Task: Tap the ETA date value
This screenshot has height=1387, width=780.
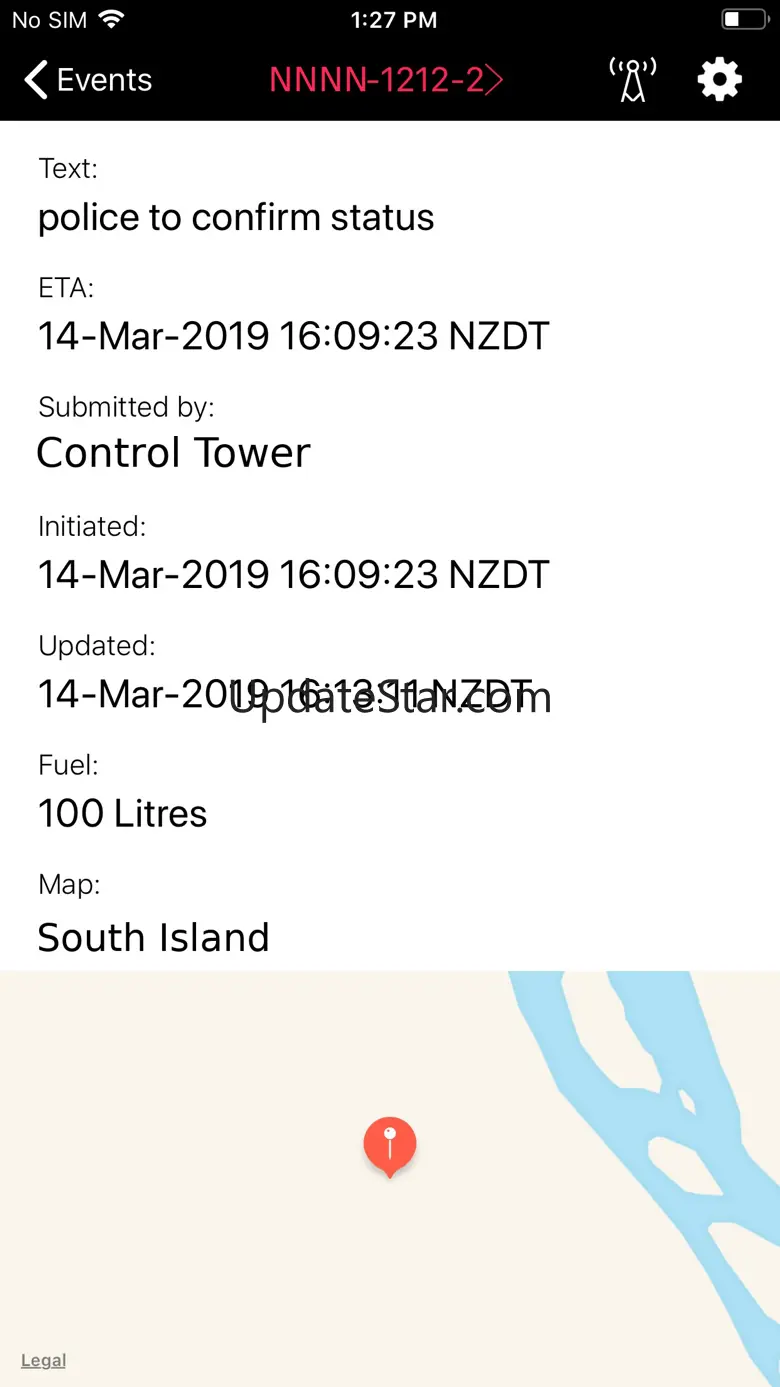Action: (x=293, y=336)
